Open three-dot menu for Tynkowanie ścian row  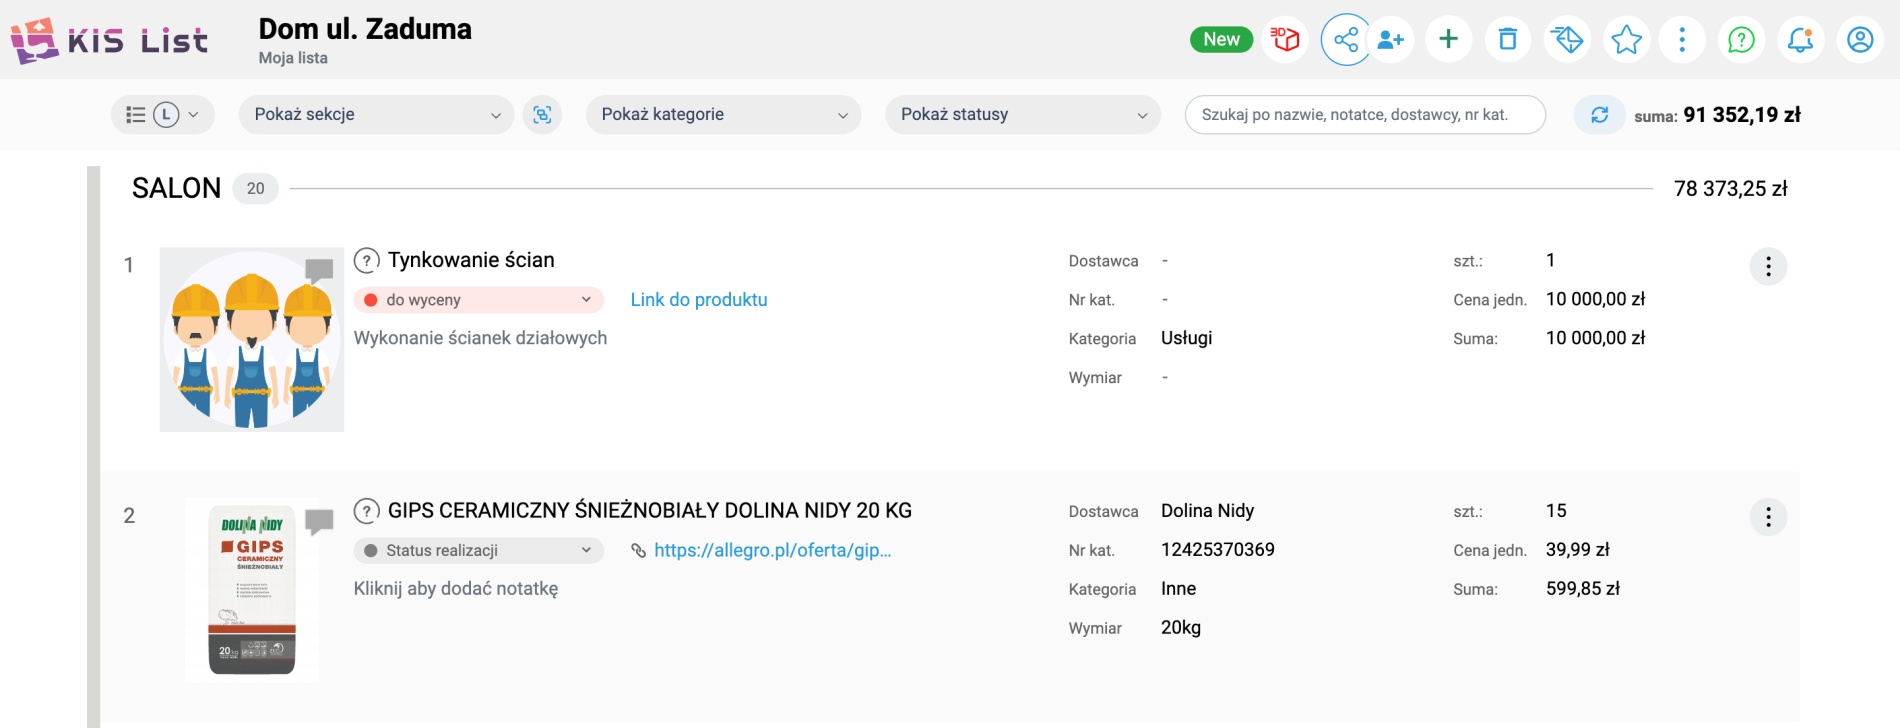click(1768, 267)
